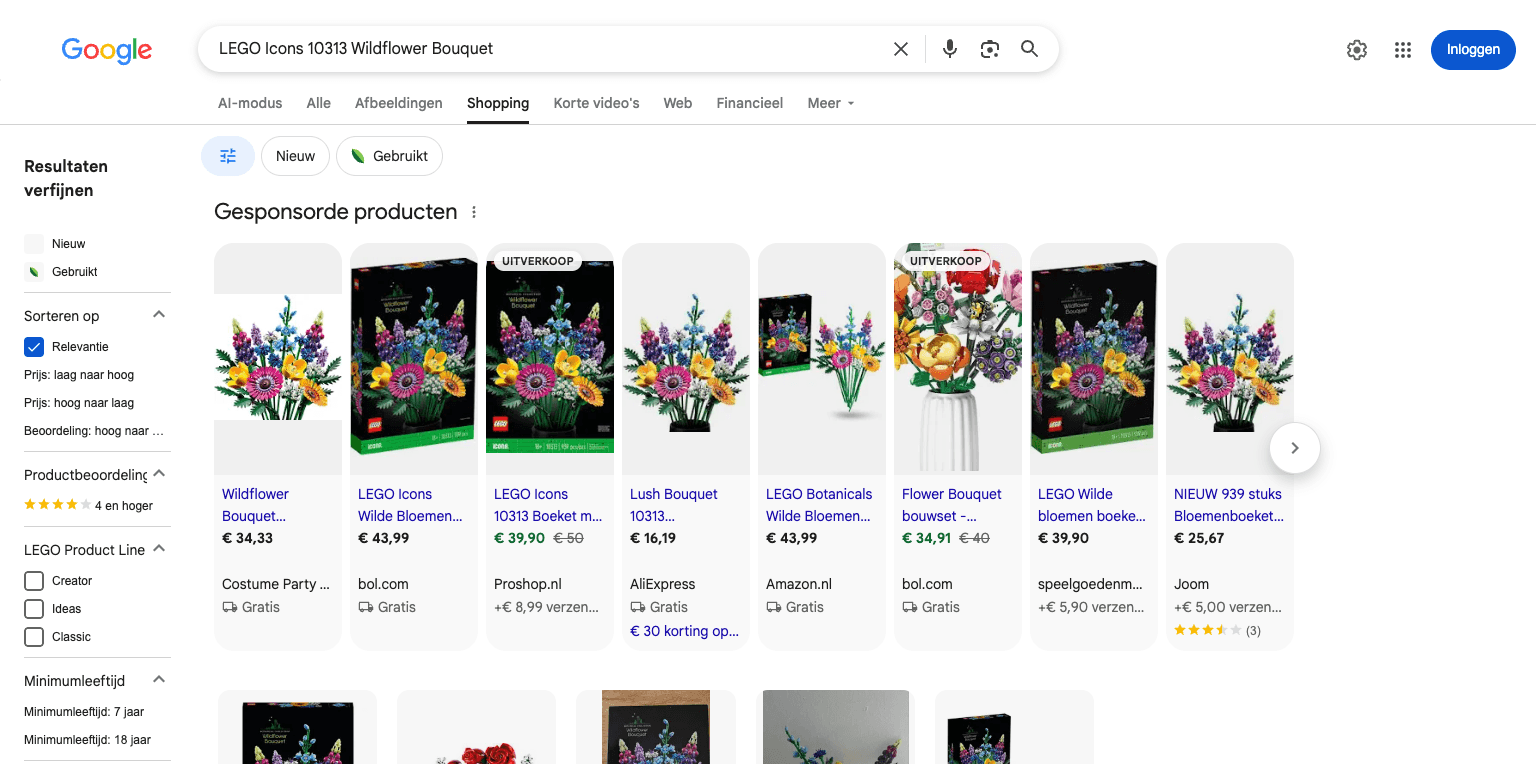Open the bol.com UITVERKOOP flower vase image

958,358
